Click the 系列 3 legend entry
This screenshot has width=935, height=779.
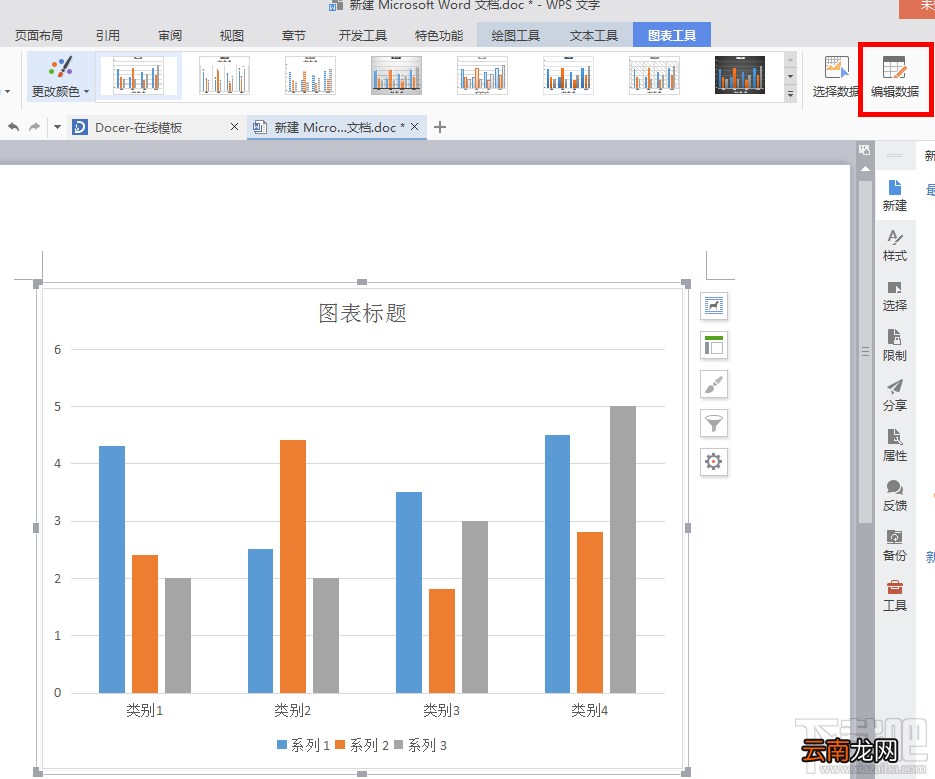click(x=420, y=745)
